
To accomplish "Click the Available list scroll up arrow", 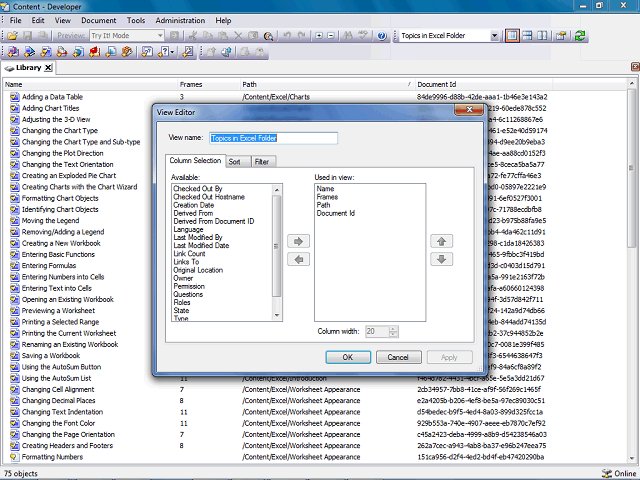I will [x=277, y=190].
